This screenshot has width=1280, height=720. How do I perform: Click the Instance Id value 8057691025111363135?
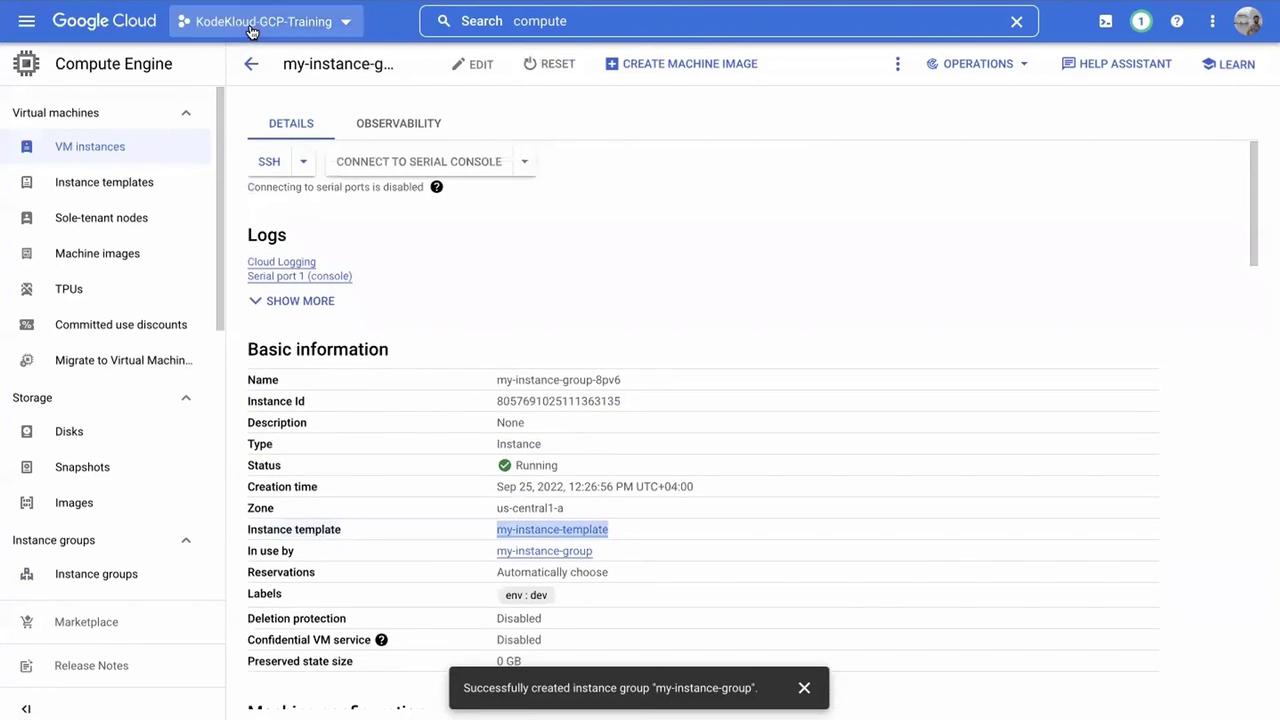[558, 402]
